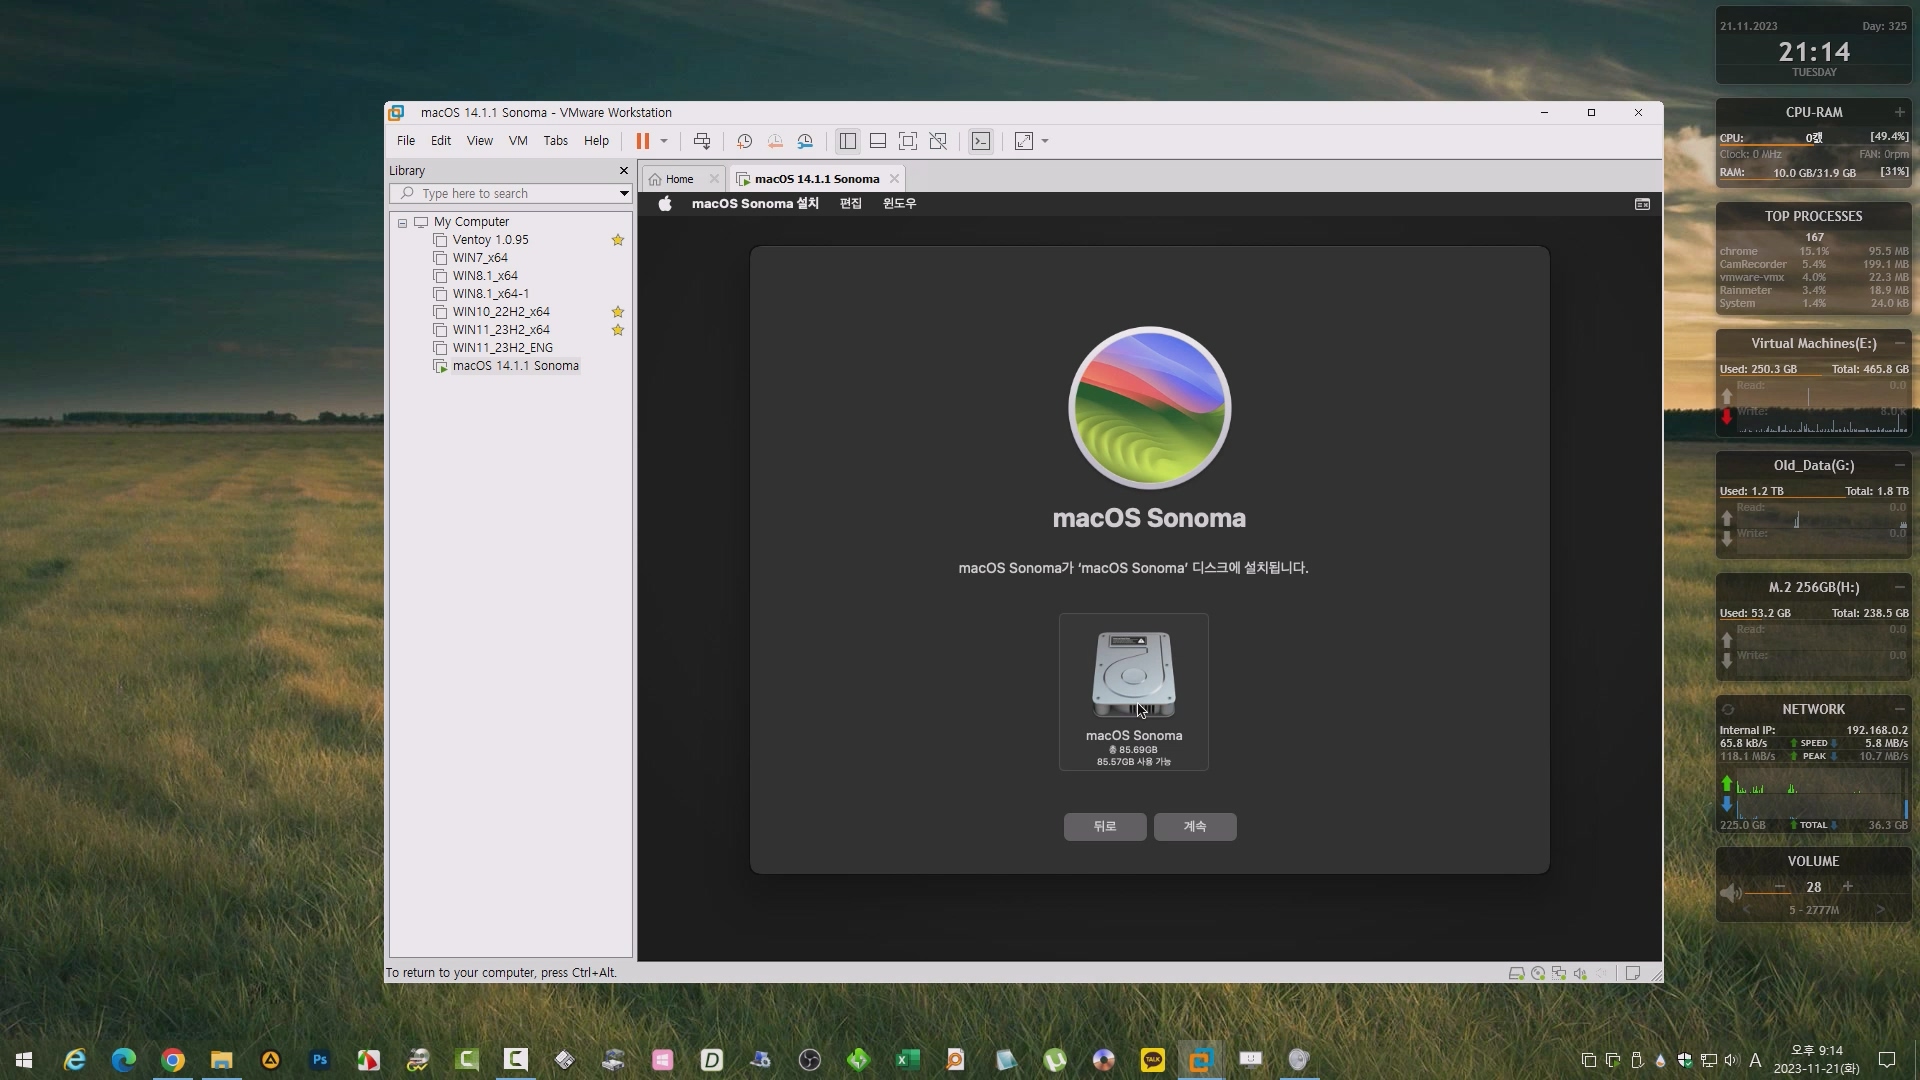Enter full screen mode

[x=908, y=141]
